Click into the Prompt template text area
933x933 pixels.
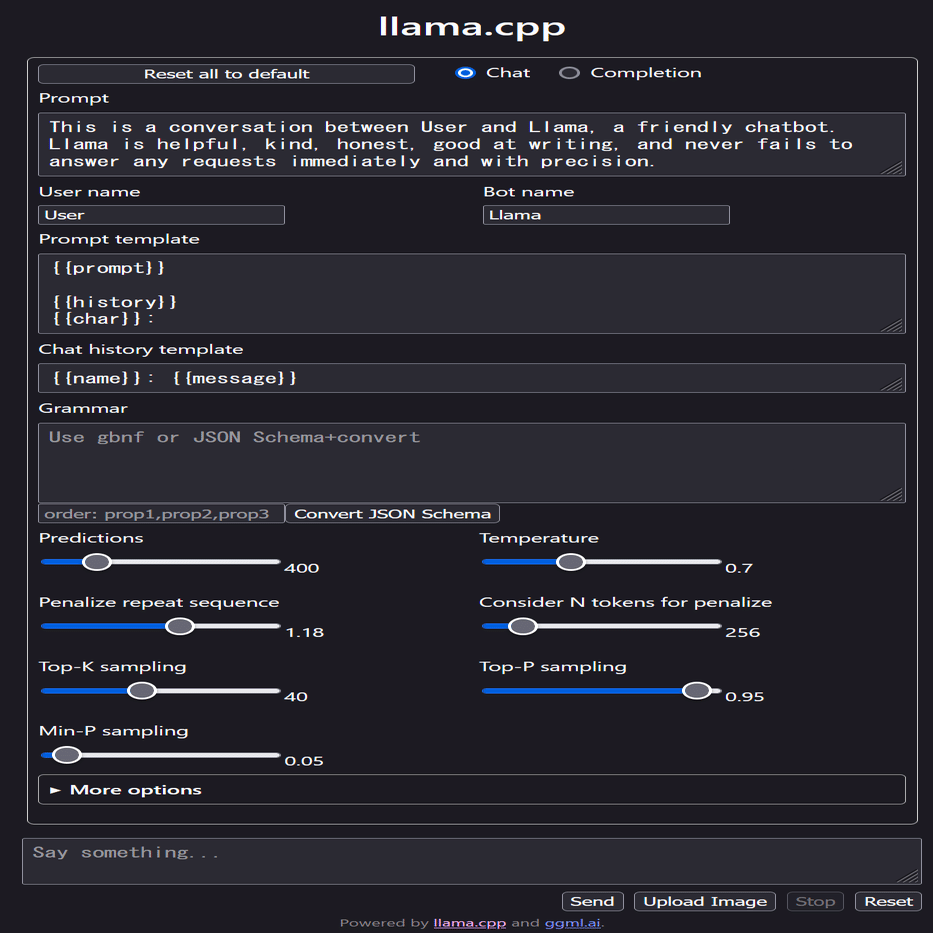point(472,293)
